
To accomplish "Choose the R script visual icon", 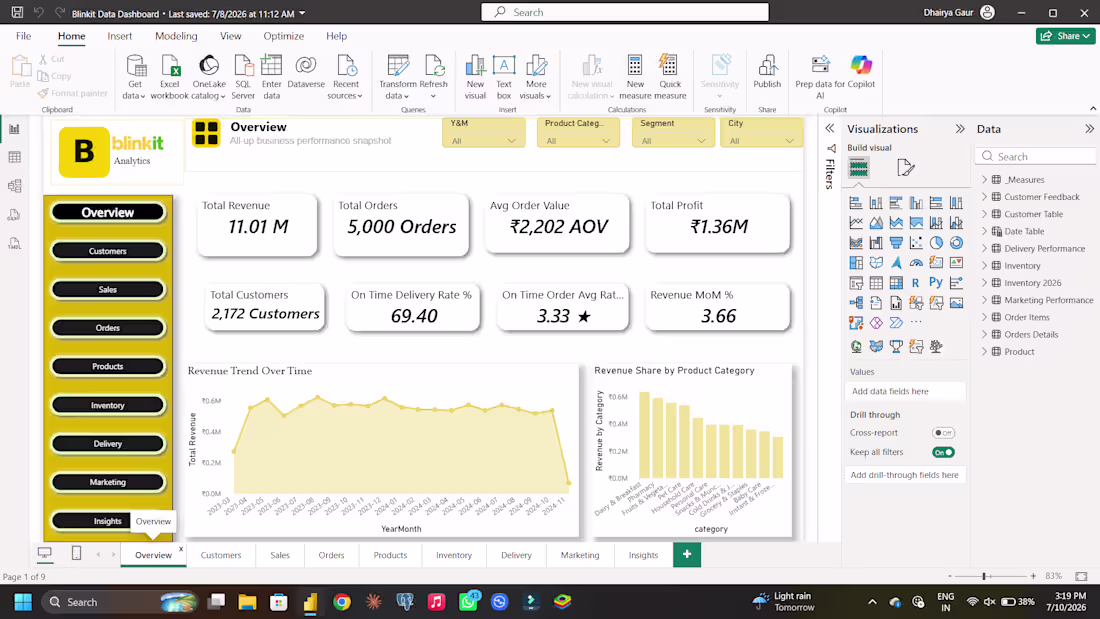I will (915, 283).
